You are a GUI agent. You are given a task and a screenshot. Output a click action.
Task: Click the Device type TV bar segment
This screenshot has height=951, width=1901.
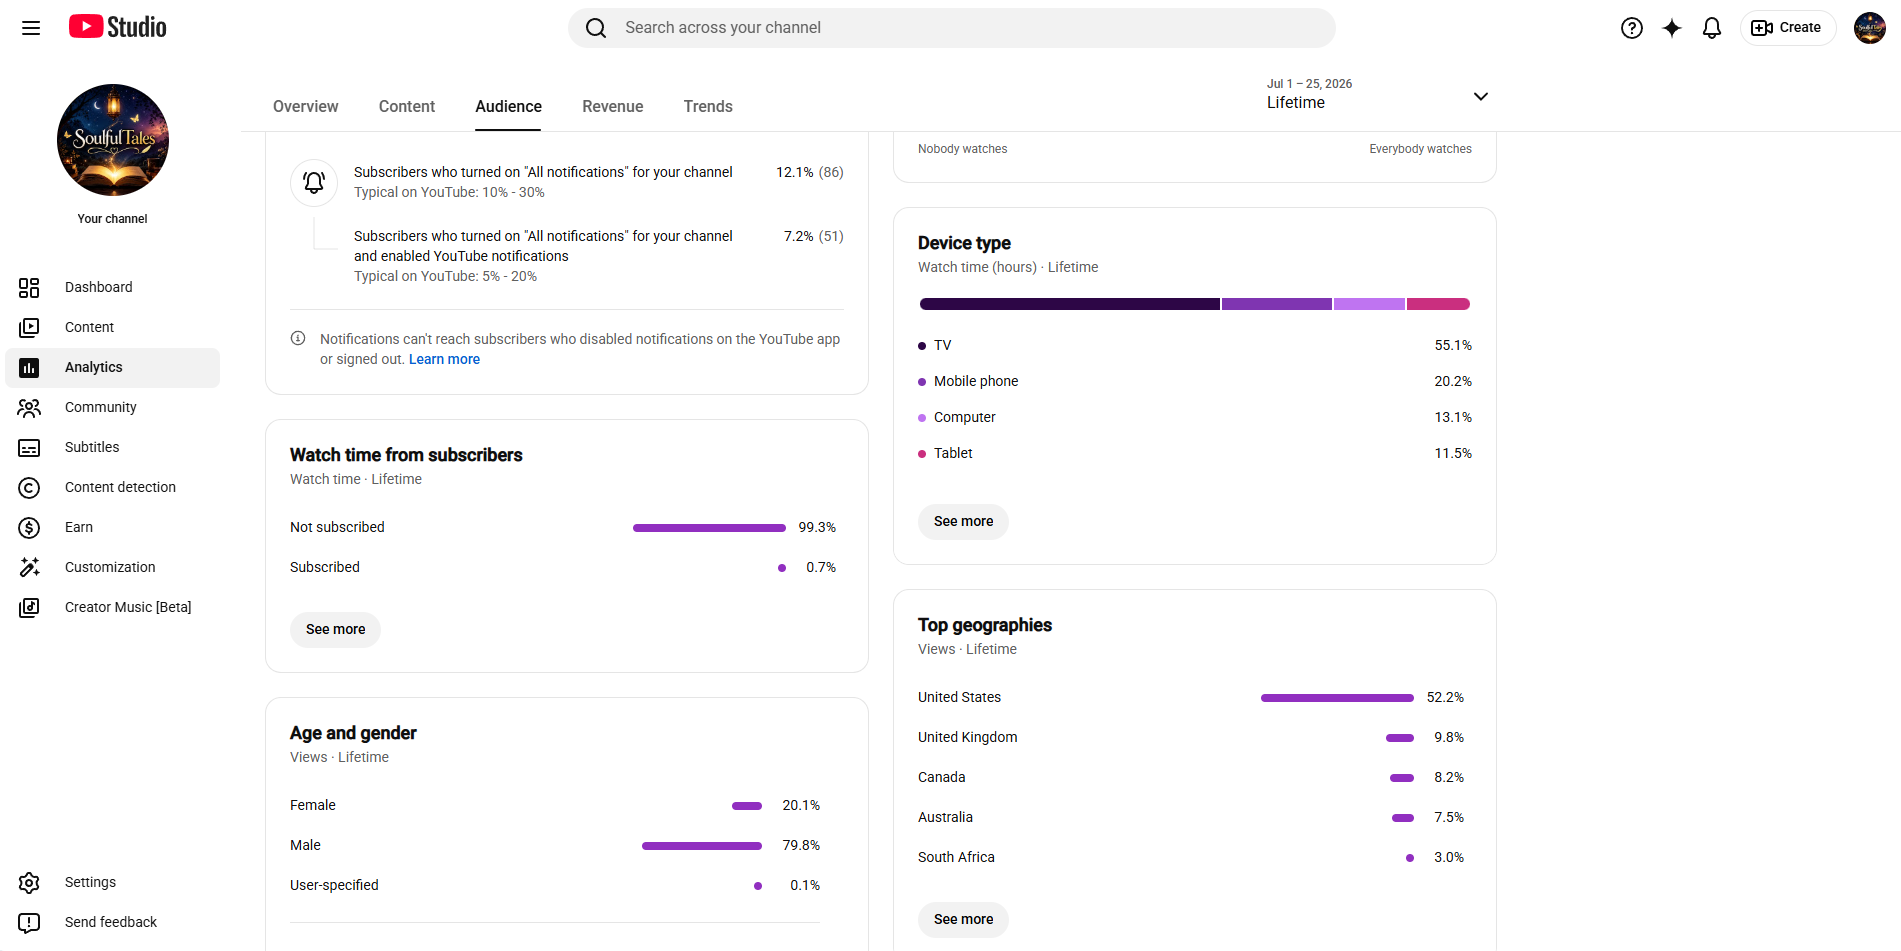pos(1069,304)
